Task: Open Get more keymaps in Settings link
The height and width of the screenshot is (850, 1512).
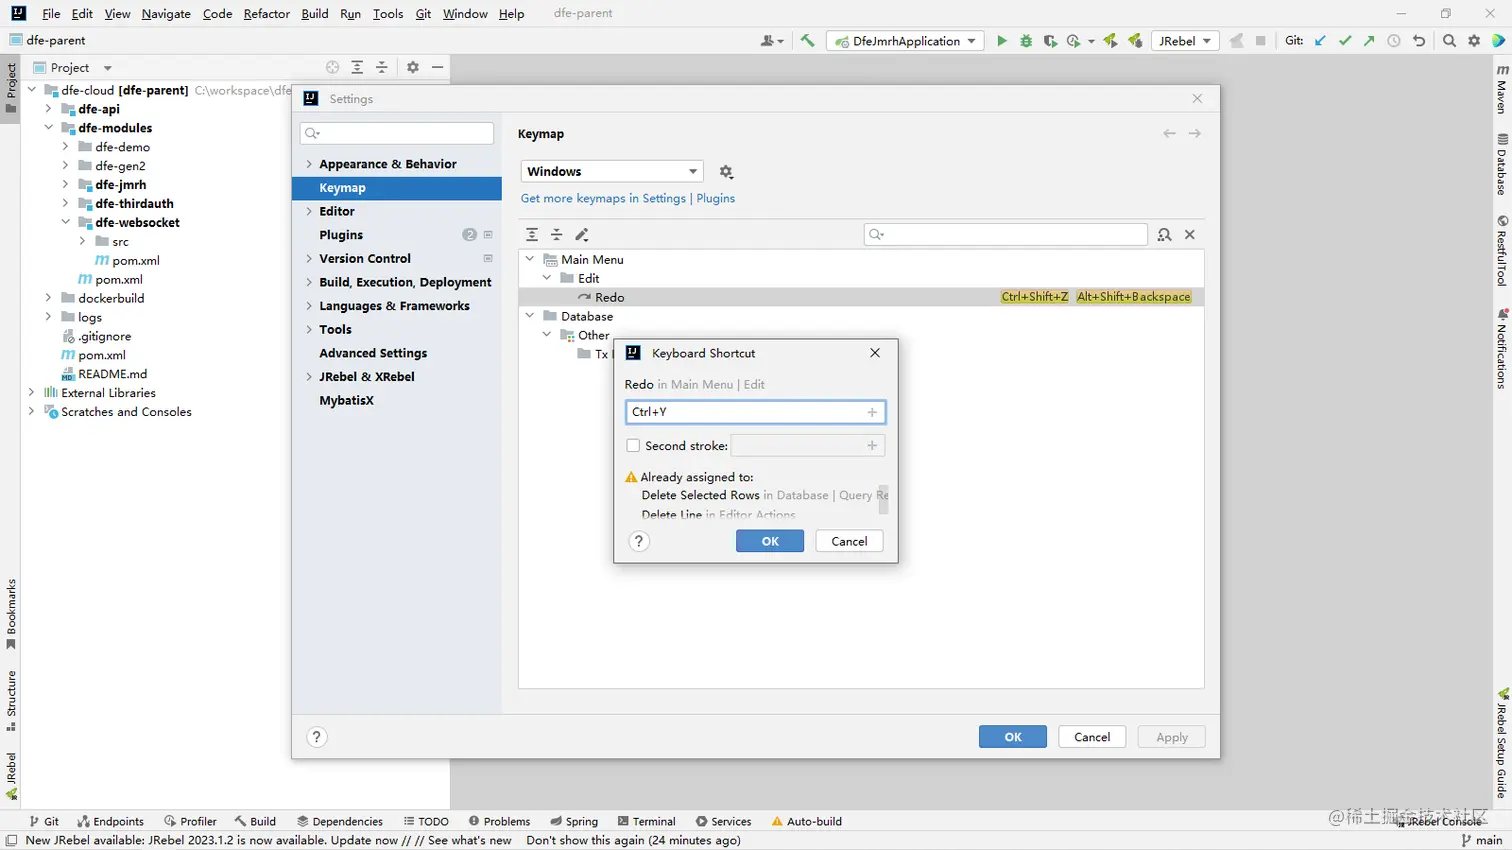Action: (603, 199)
